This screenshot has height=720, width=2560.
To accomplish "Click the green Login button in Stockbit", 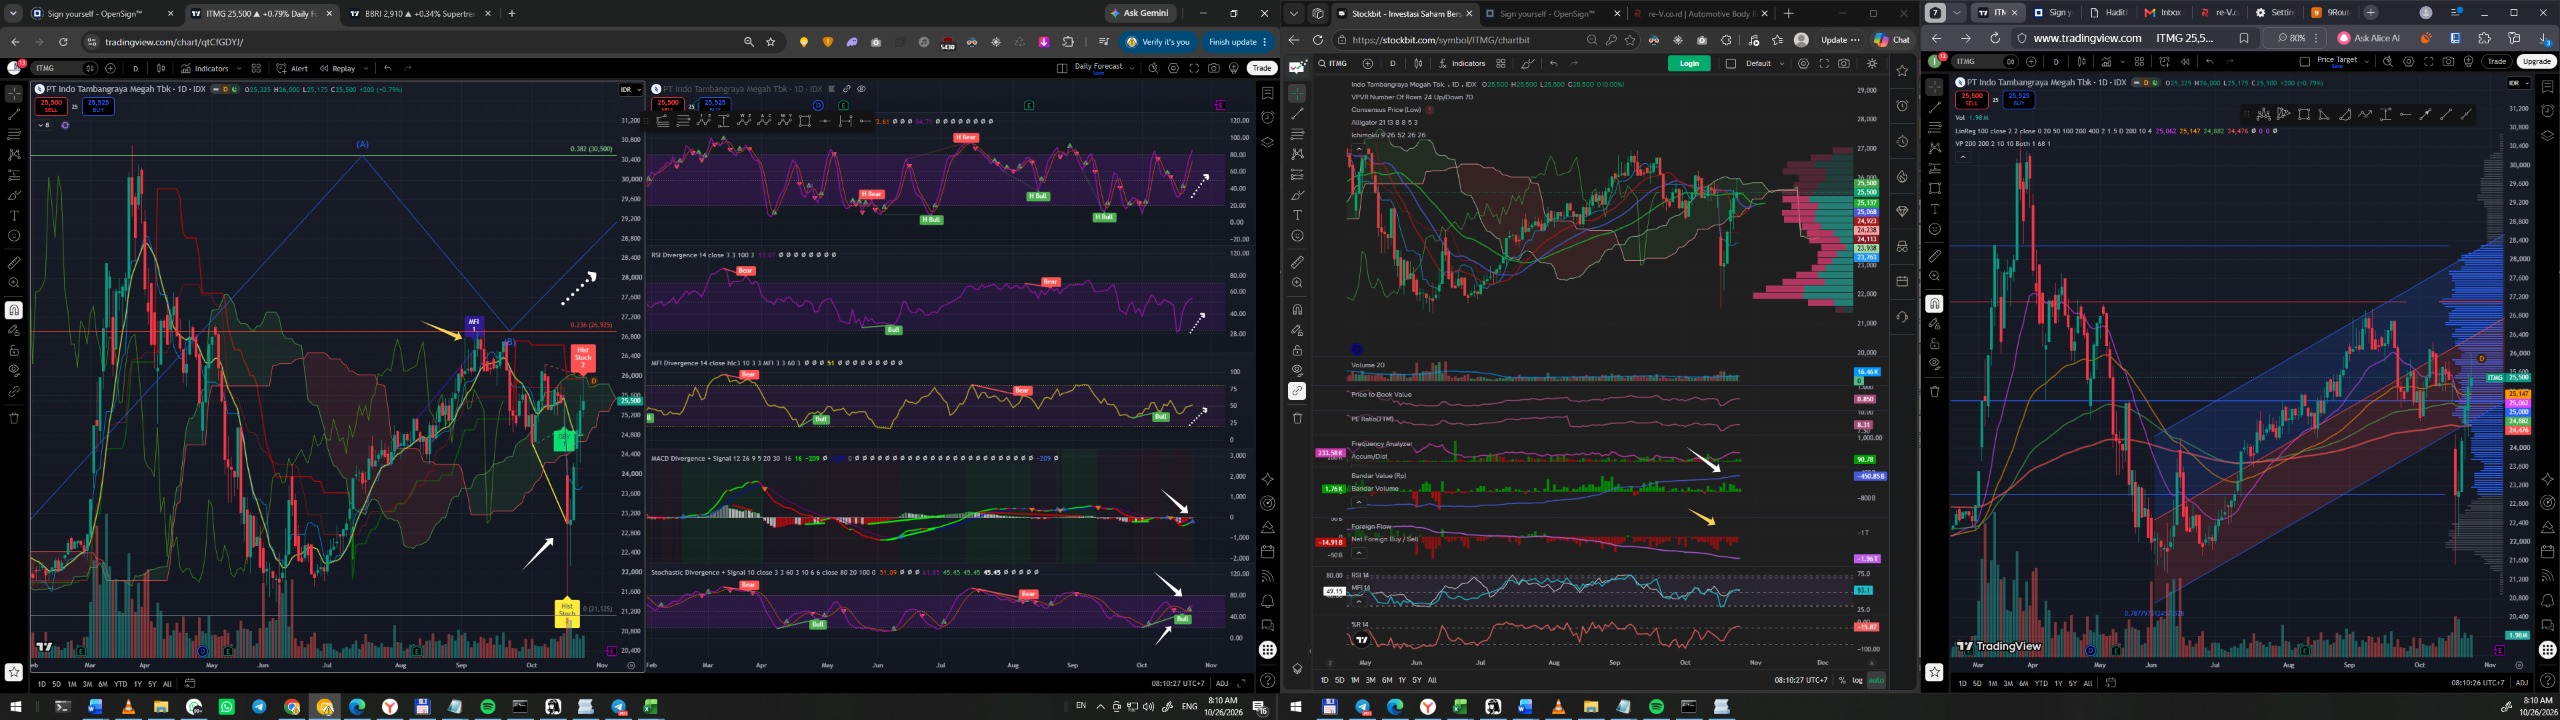I will coord(1689,63).
